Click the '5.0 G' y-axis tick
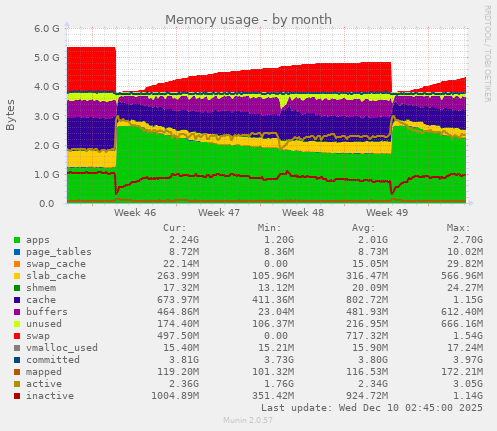 click(47, 57)
